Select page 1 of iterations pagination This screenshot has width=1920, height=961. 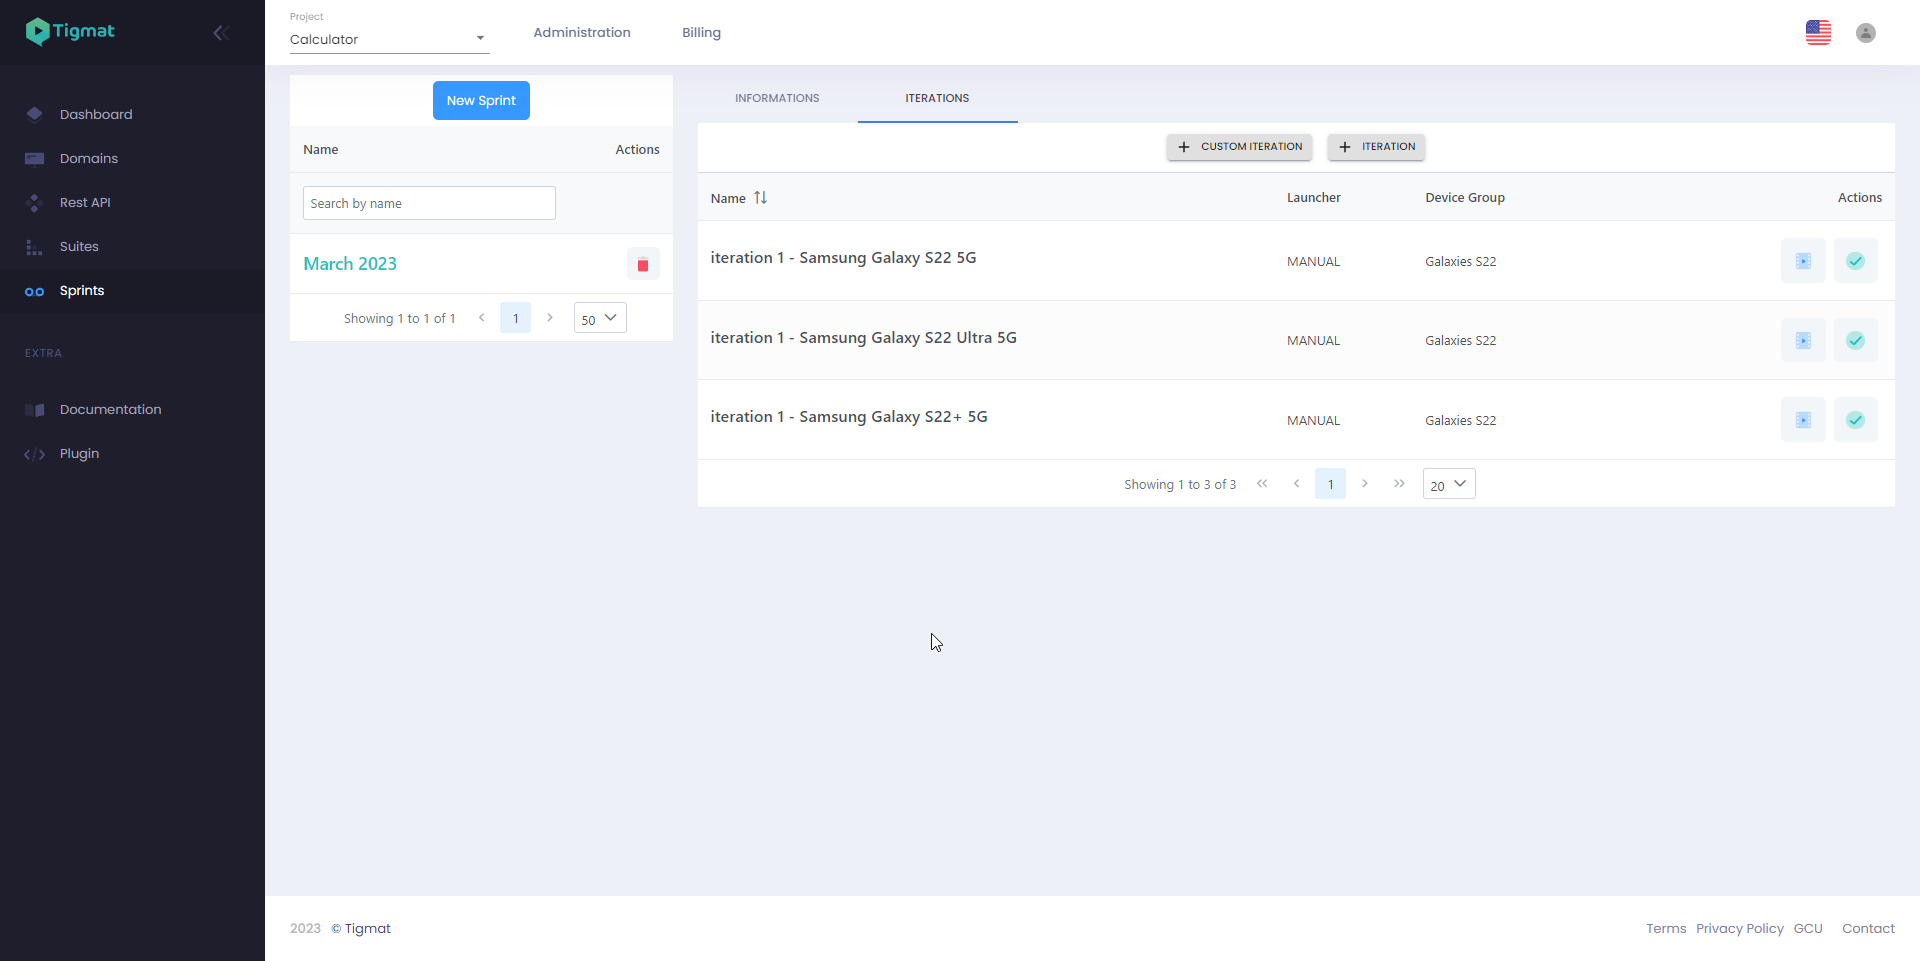coord(1330,484)
